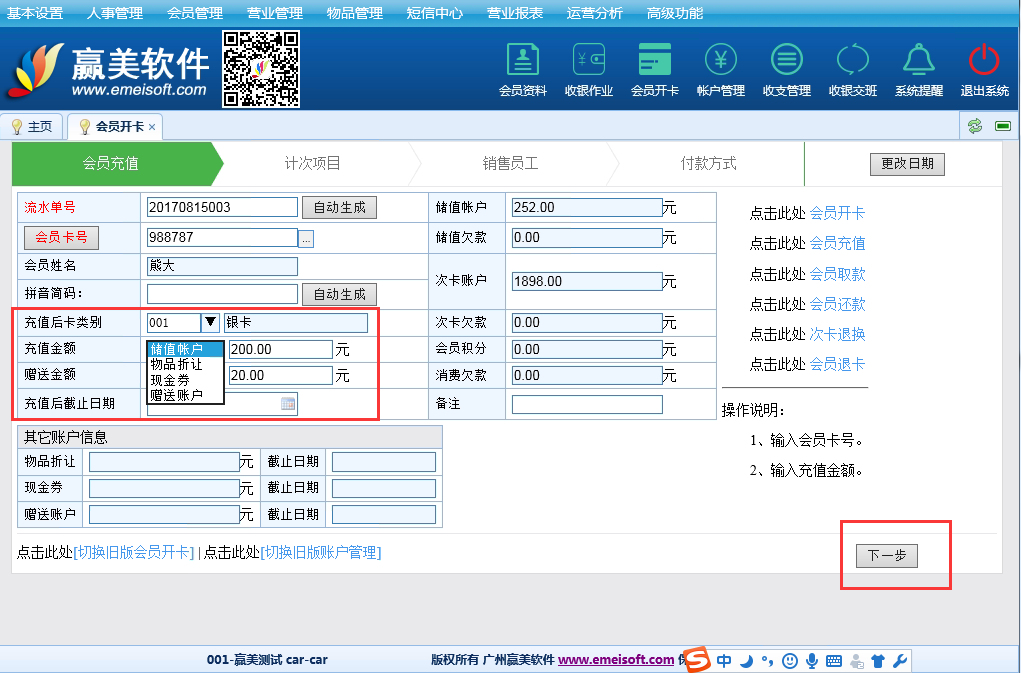Open the 会员开卡 card icon
The height and width of the screenshot is (673, 1021).
tap(654, 62)
